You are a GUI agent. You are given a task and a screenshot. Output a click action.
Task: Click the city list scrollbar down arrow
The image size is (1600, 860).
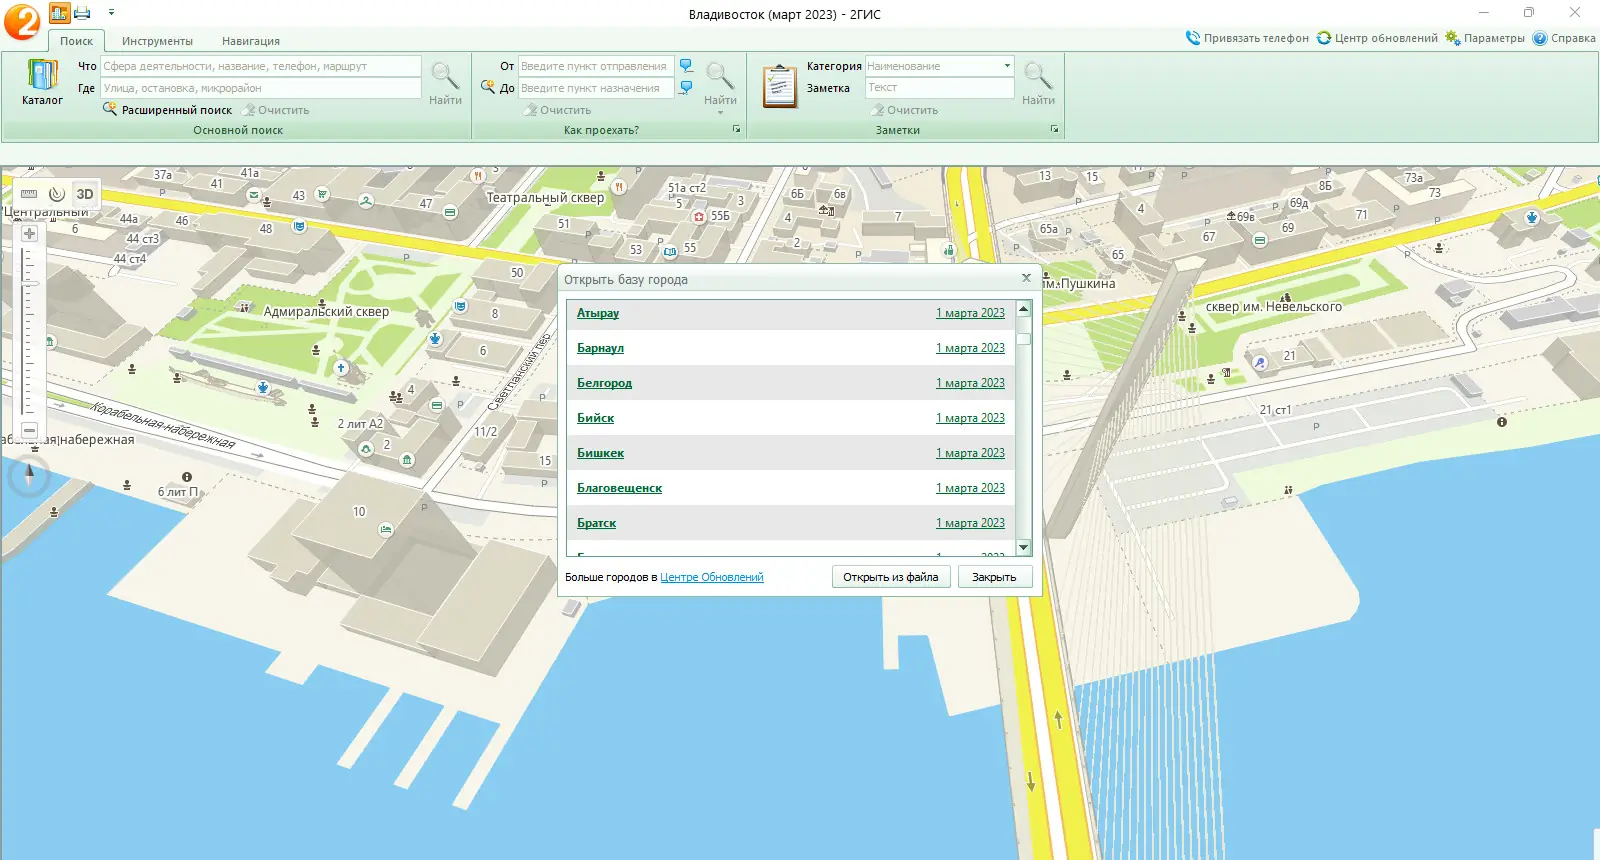coord(1023,547)
